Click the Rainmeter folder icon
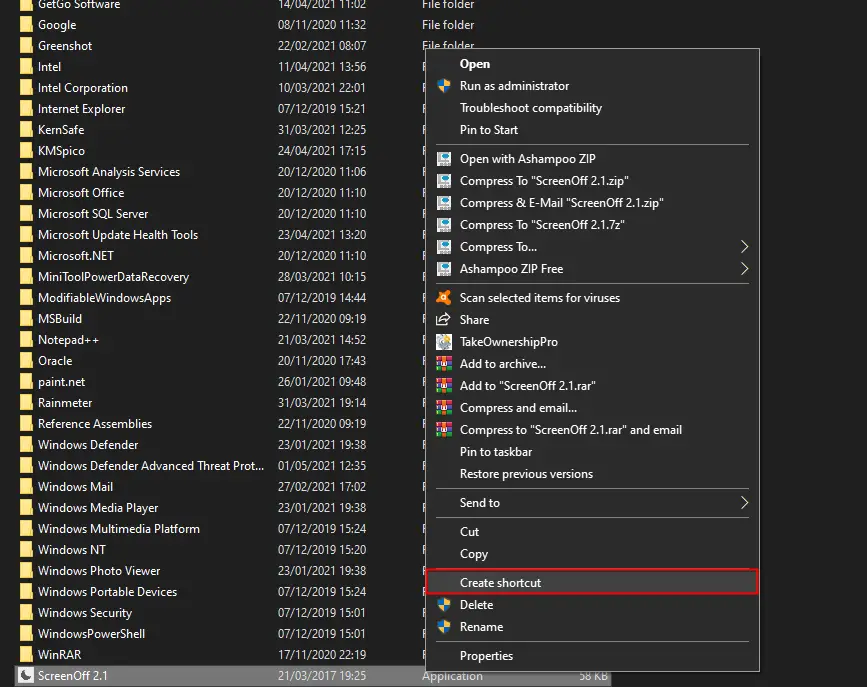Image resolution: width=867 pixels, height=687 pixels. pos(25,403)
